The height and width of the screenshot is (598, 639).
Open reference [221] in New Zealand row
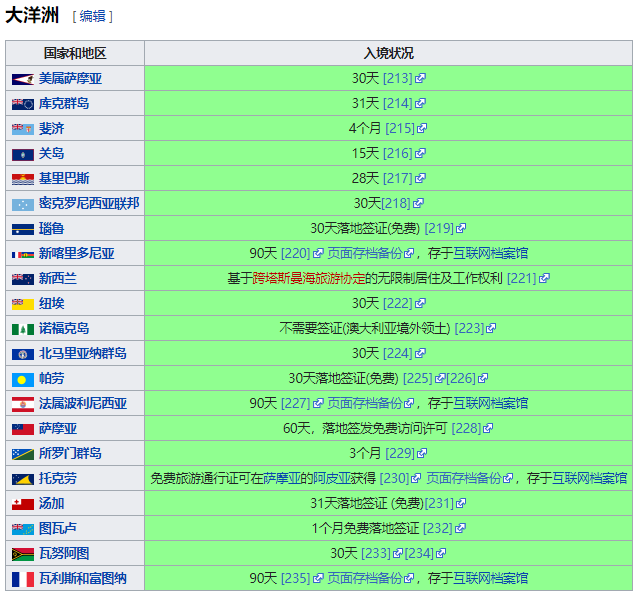[528, 278]
